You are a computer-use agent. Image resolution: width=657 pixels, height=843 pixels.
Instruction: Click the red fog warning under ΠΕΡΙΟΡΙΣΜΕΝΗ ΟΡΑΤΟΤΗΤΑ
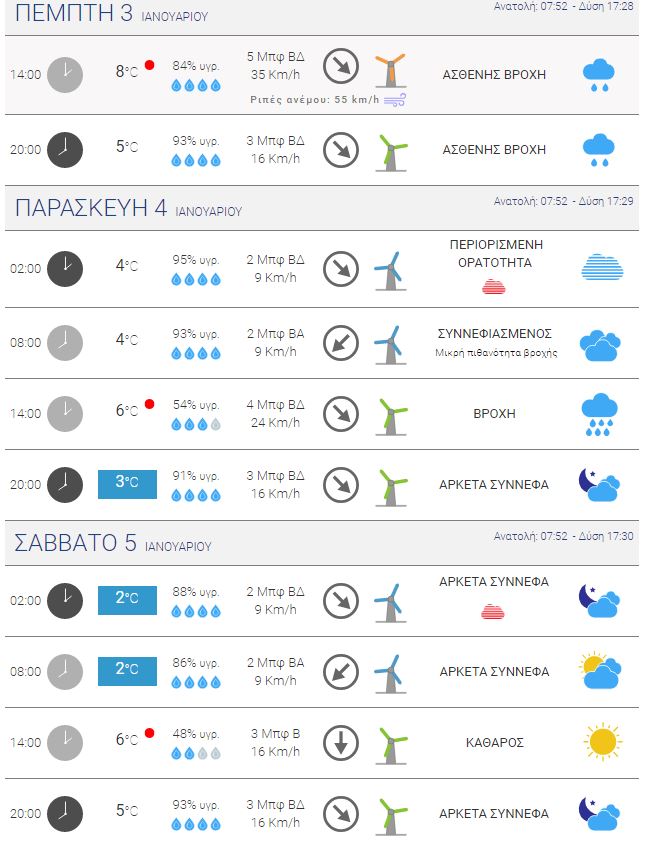(494, 287)
